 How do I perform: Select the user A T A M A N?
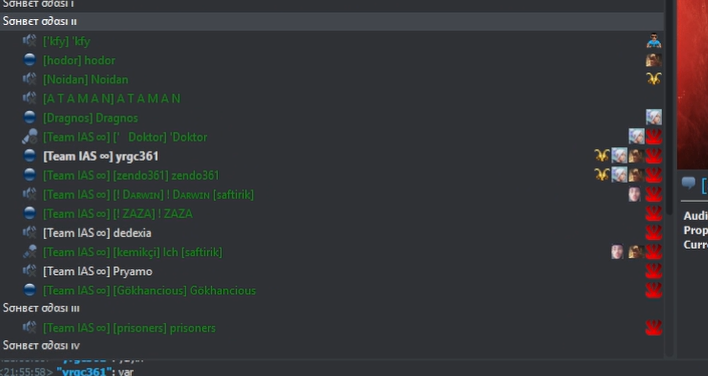click(x=112, y=98)
